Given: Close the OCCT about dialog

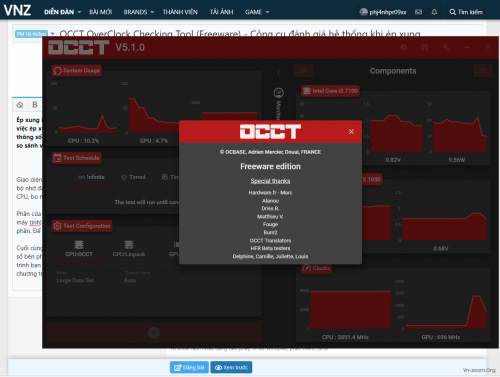Looking at the screenshot, I should pos(351,132).
